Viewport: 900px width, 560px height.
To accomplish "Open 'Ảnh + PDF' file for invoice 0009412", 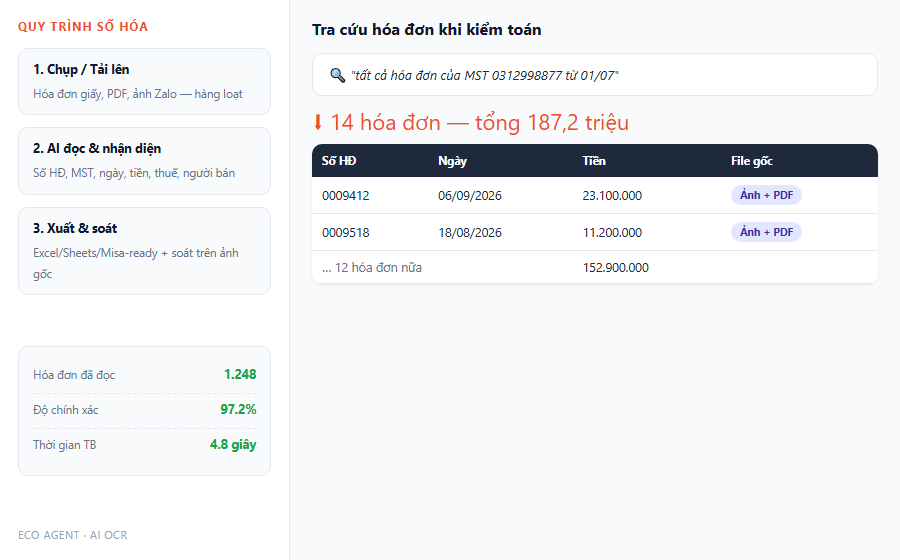I will [x=766, y=195].
